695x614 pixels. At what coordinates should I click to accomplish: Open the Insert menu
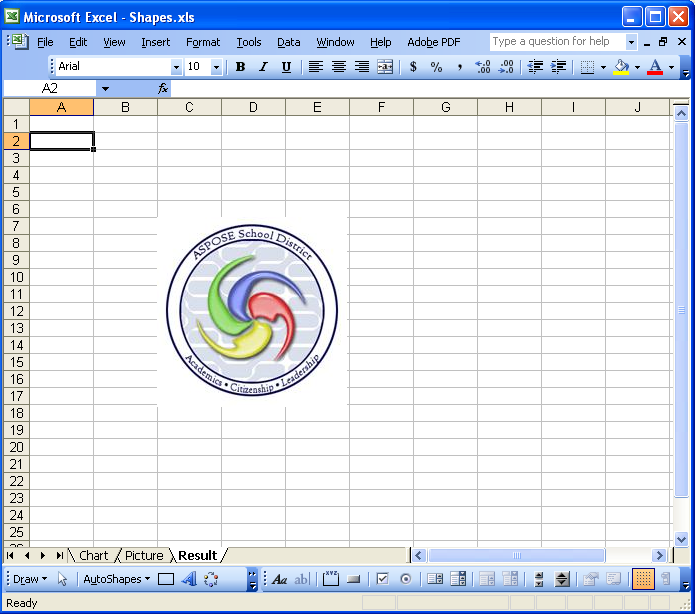point(156,42)
